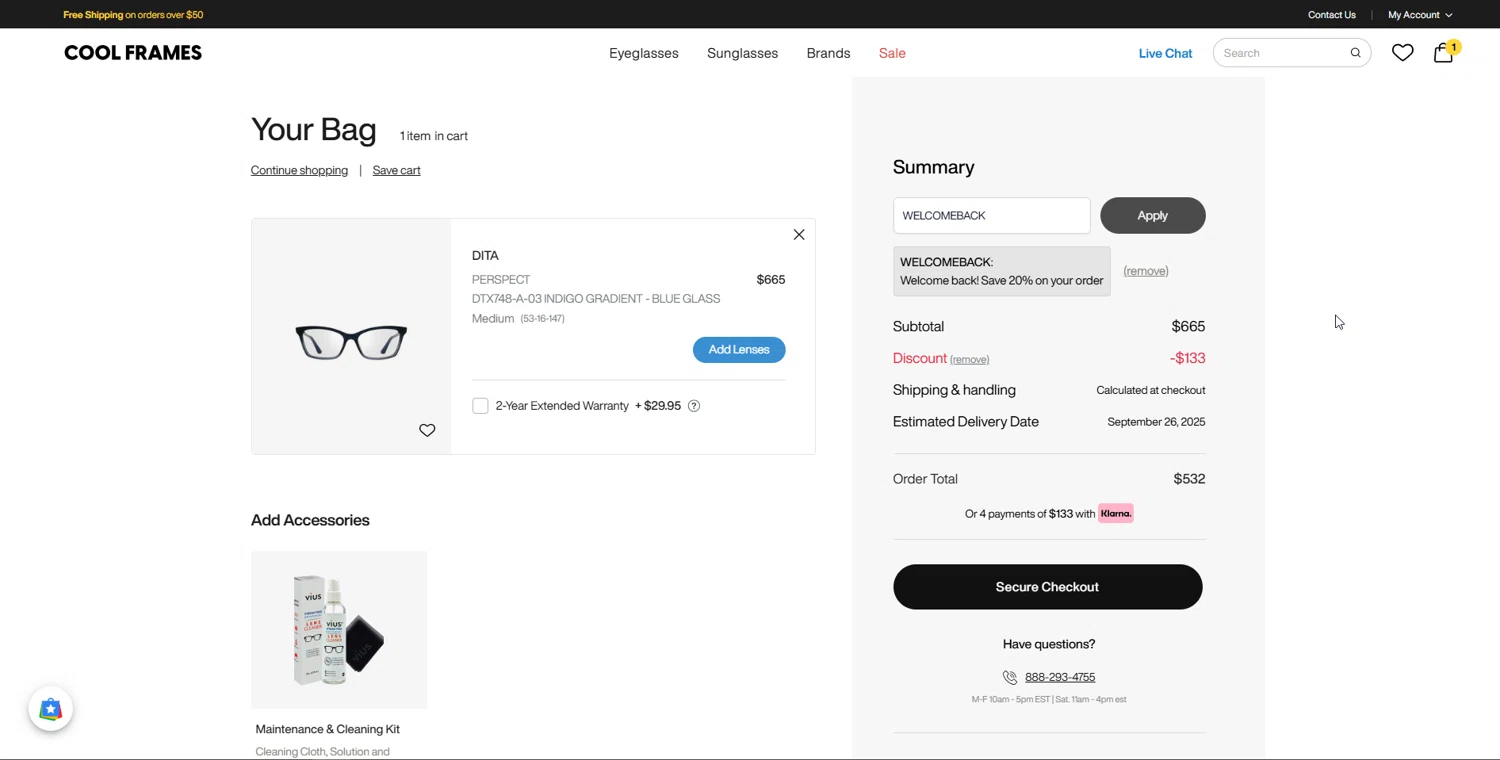Expand the My Account dropdown
The image size is (1500, 760).
coord(1419,15)
